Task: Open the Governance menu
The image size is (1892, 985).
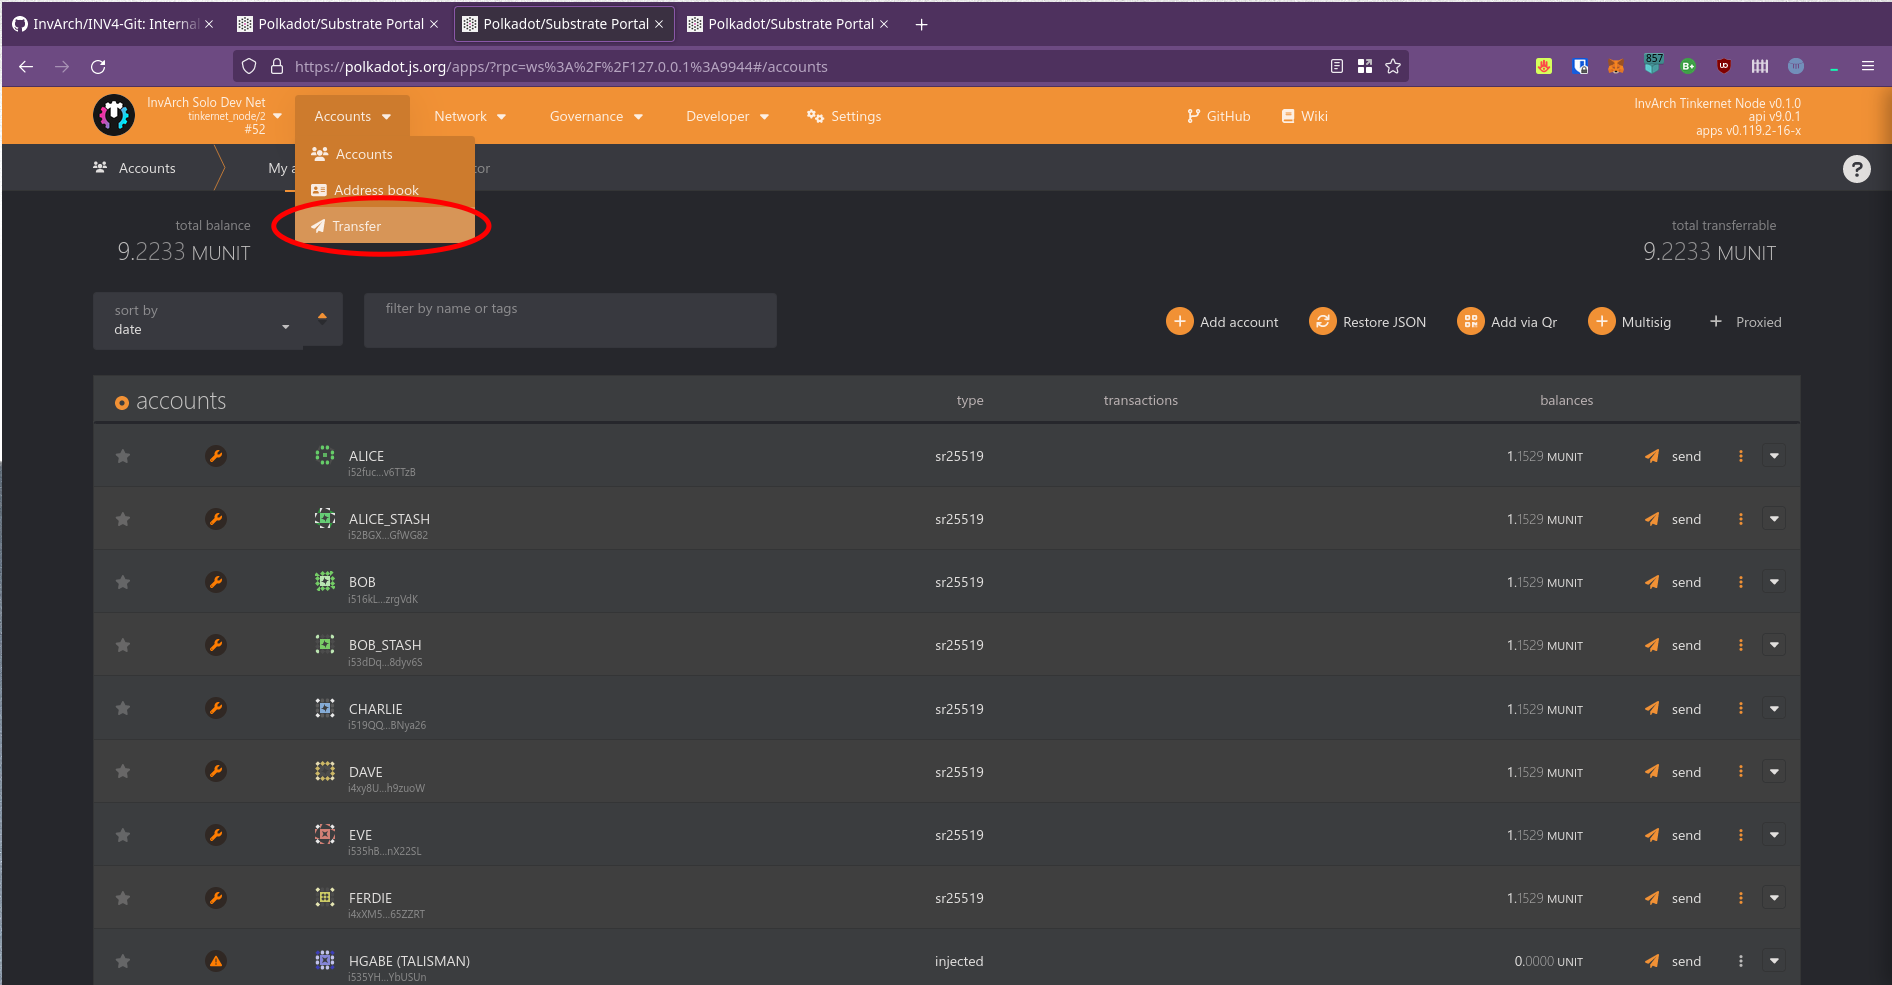Action: pyautogui.click(x=596, y=117)
